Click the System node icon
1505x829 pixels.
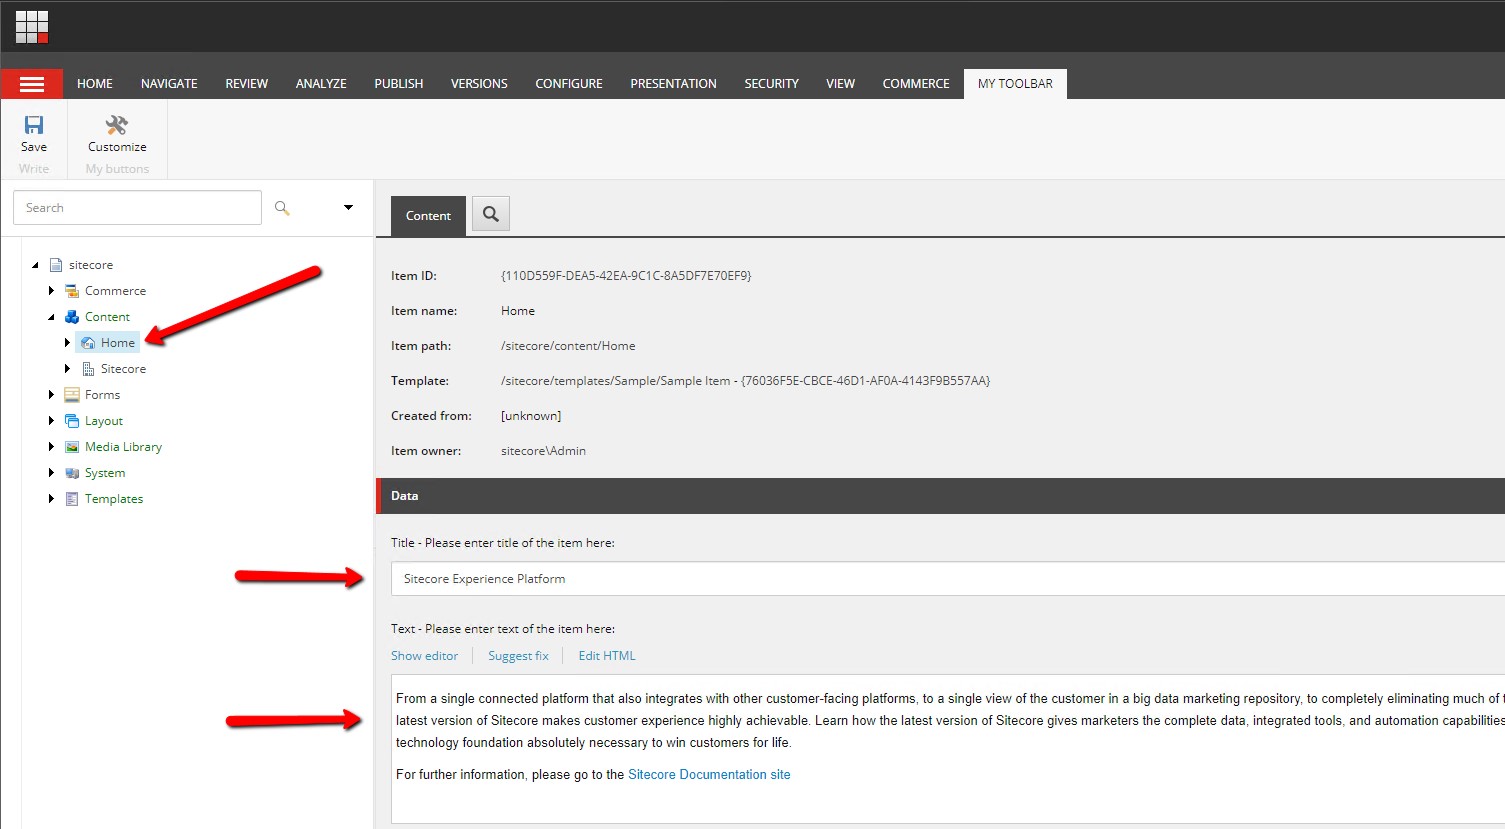coord(72,473)
